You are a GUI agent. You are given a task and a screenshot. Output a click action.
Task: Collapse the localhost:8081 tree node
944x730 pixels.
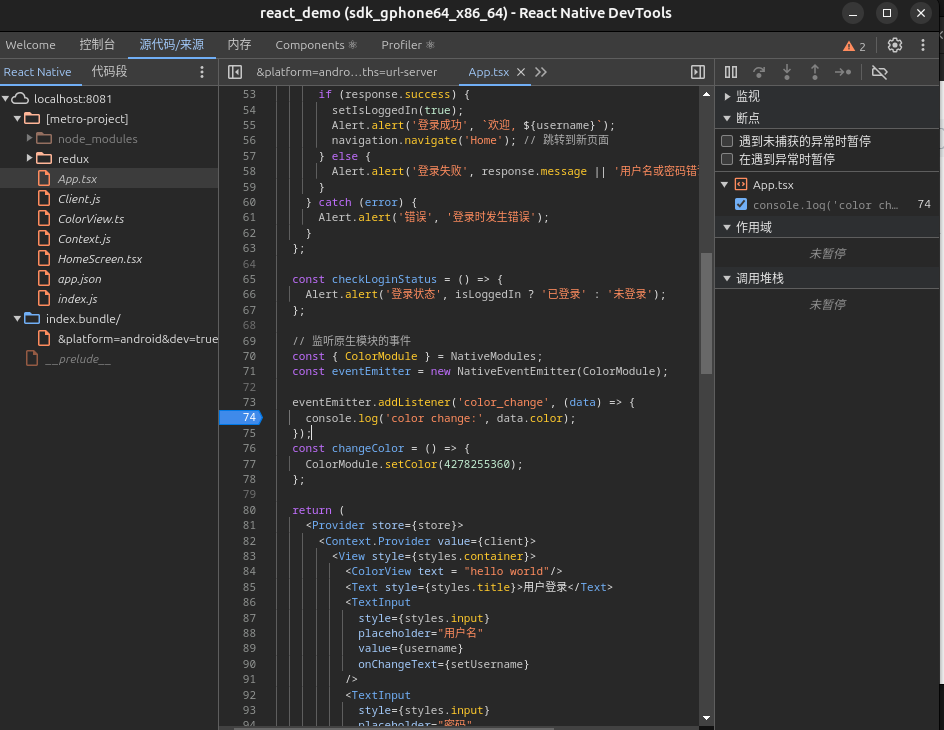click(x=5, y=98)
